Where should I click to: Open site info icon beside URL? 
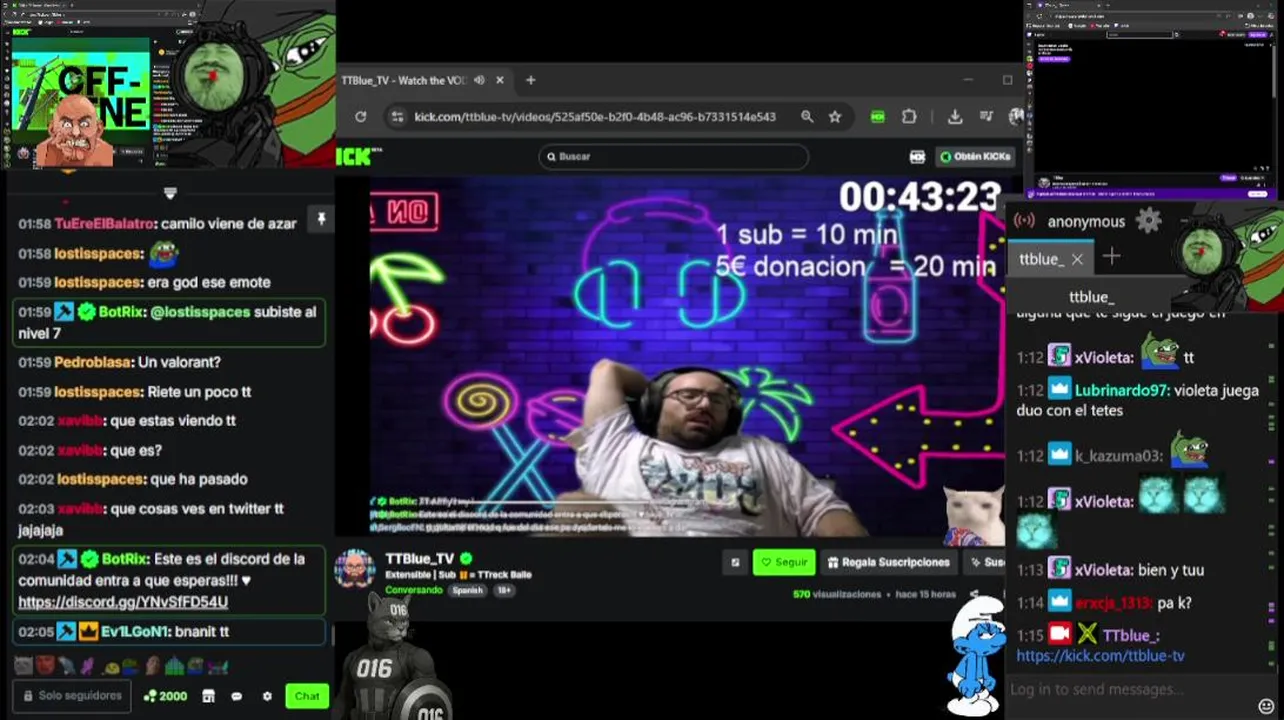397,117
